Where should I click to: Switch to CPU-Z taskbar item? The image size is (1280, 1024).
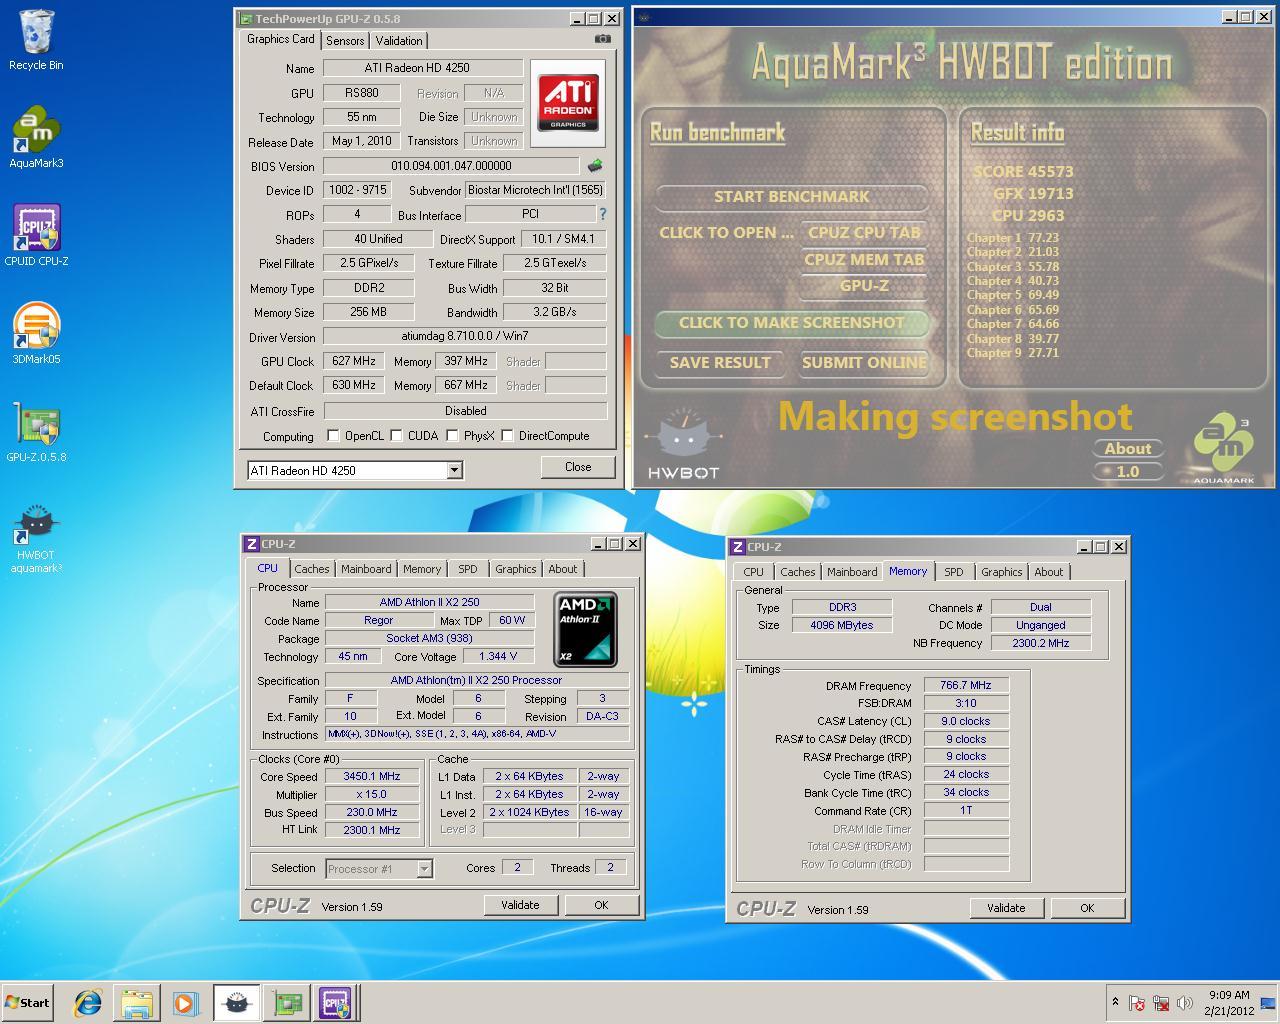(x=336, y=1003)
